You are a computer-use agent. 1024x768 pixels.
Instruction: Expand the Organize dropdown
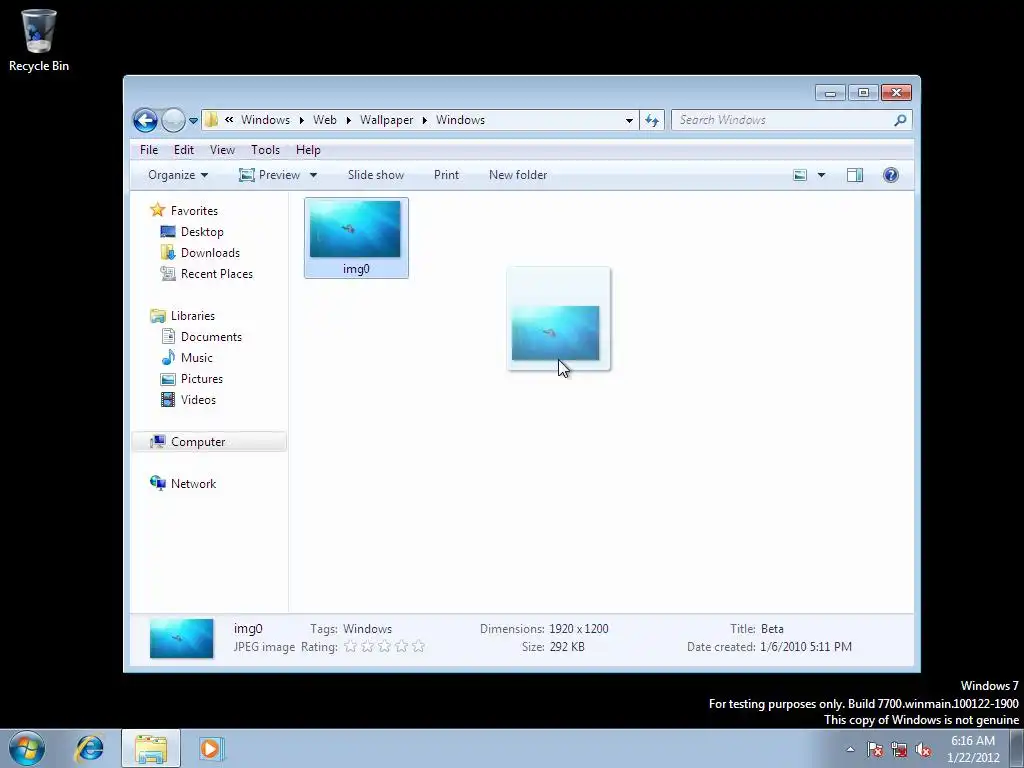click(178, 175)
